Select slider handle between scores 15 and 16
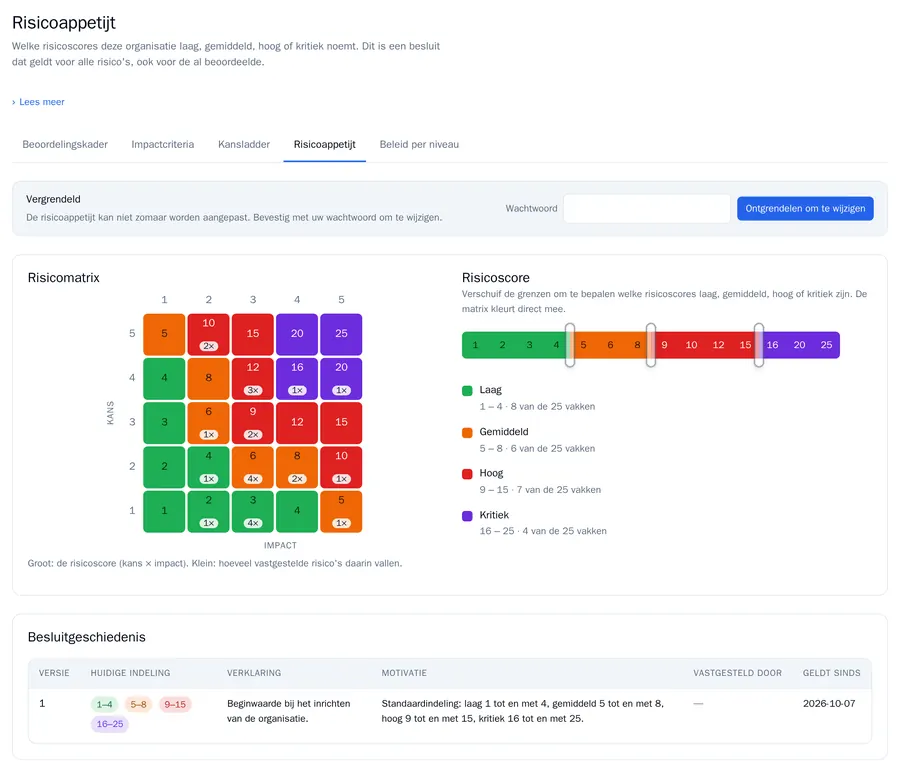 759,345
